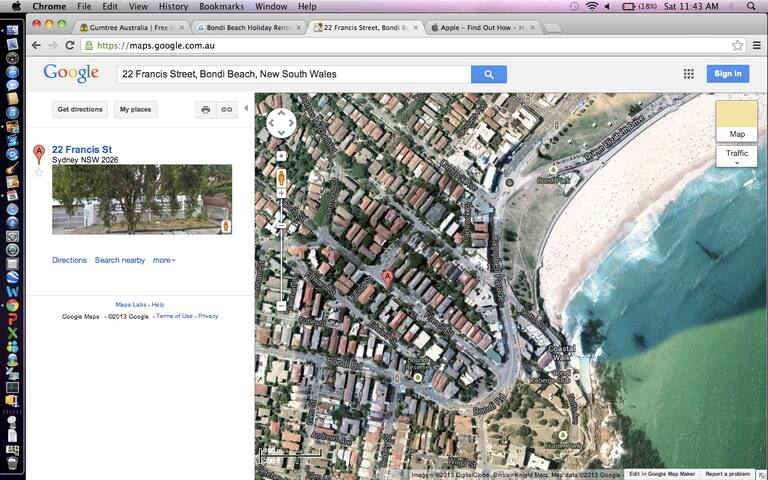
Task: Open the Chrome hamburger menu
Action: click(x=757, y=46)
